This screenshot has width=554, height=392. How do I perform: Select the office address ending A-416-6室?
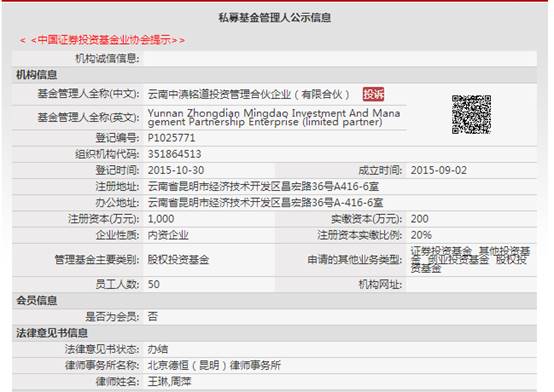tap(265, 203)
